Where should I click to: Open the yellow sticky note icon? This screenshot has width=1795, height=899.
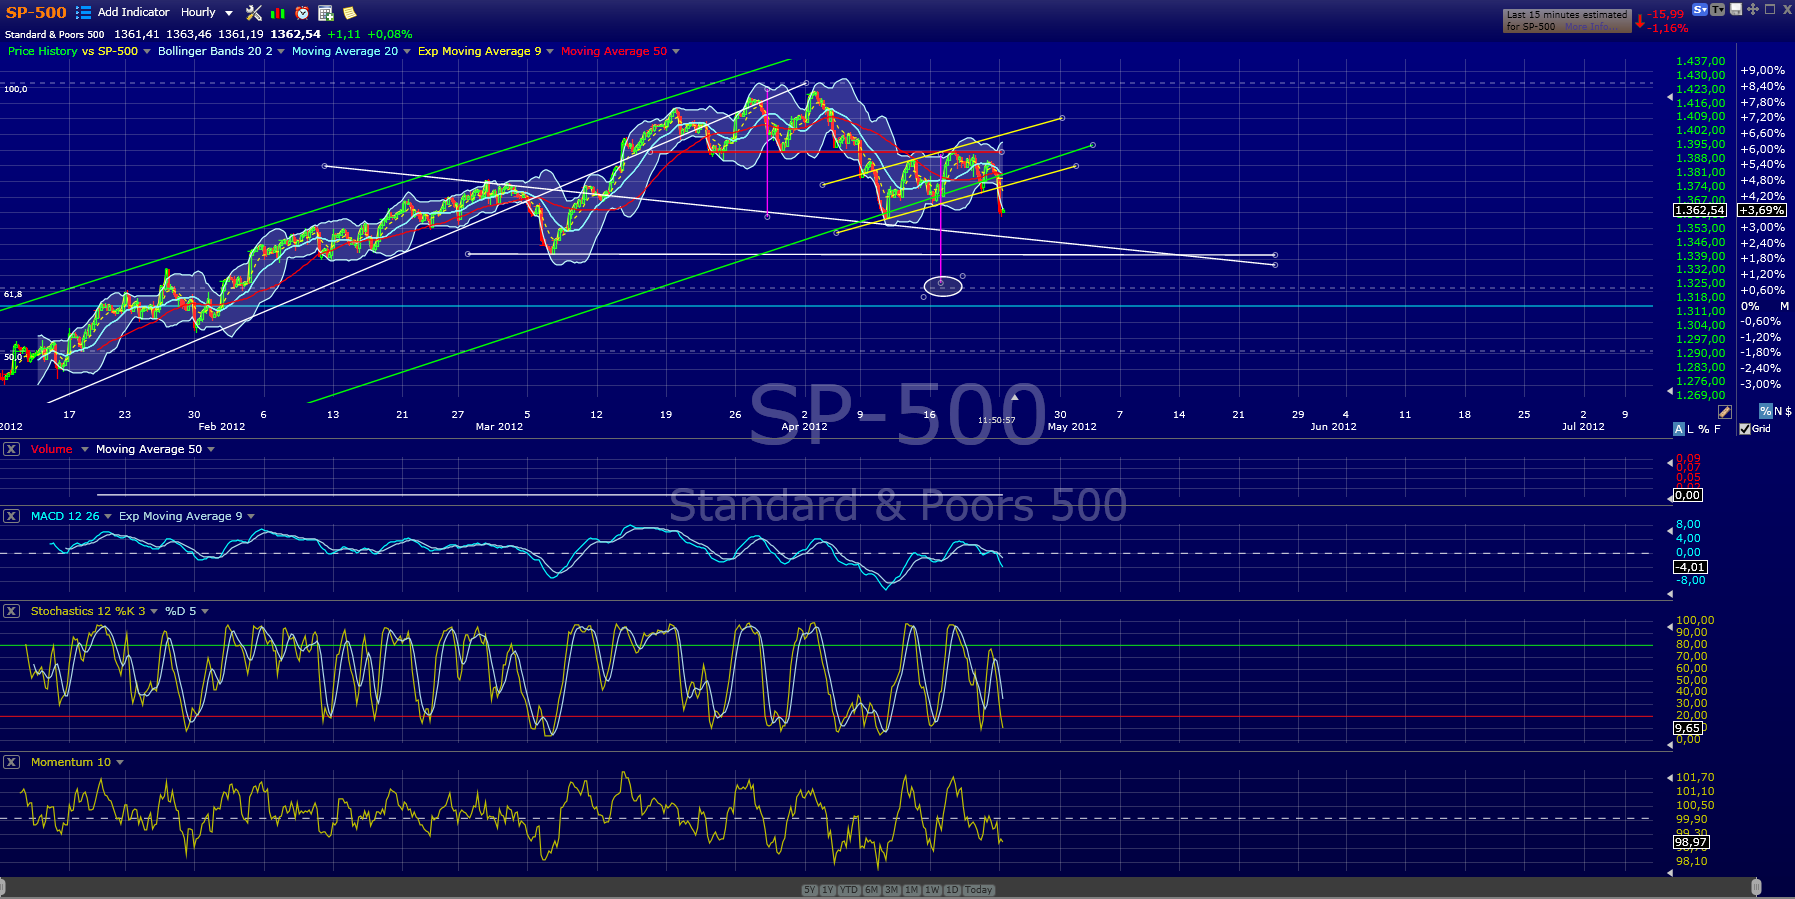pos(349,13)
